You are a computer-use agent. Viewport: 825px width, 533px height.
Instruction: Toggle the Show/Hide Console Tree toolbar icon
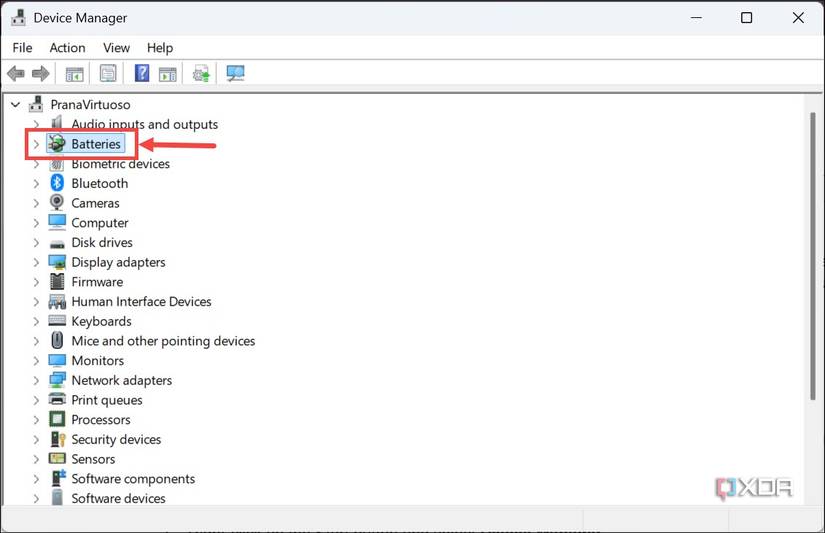[74, 74]
